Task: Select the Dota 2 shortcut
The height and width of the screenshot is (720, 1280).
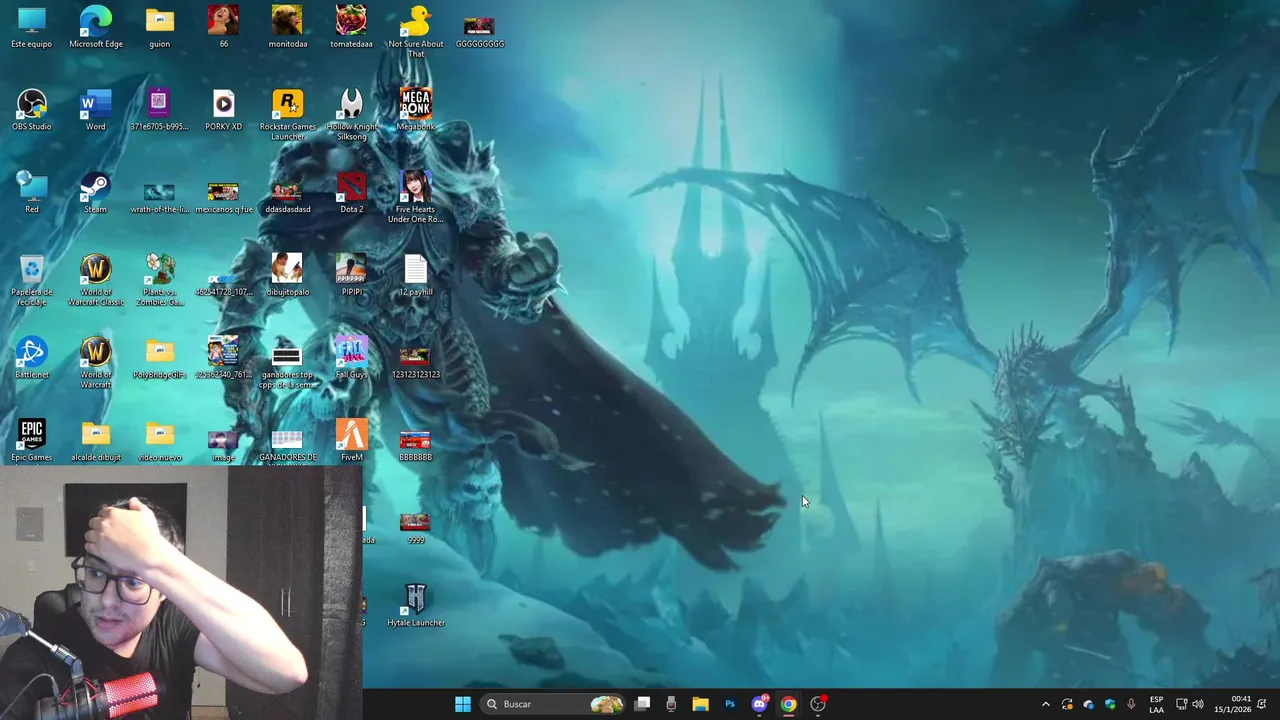Action: point(351,193)
